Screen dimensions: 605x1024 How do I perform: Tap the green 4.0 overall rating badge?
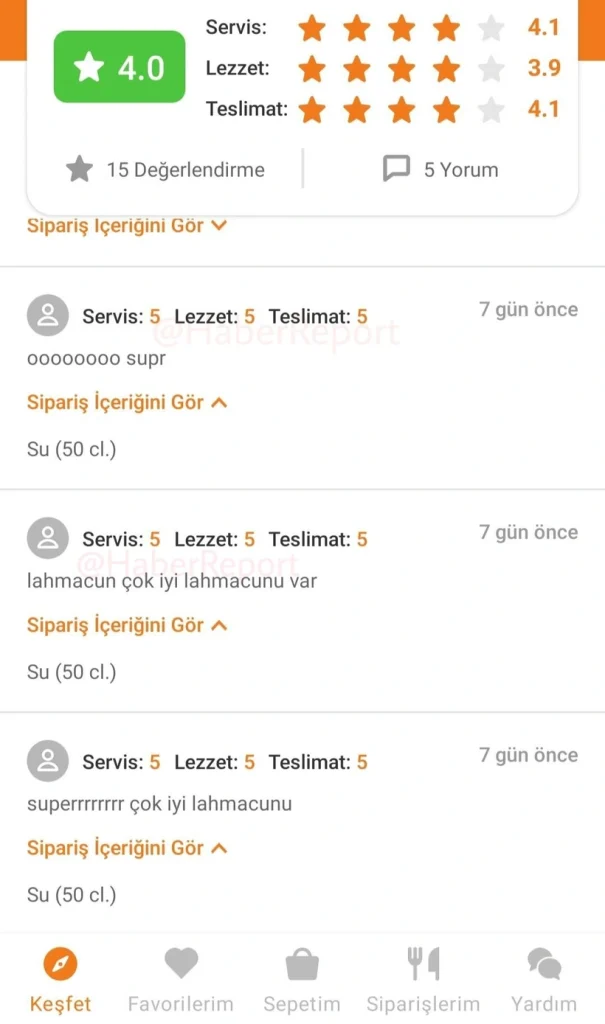click(x=119, y=67)
